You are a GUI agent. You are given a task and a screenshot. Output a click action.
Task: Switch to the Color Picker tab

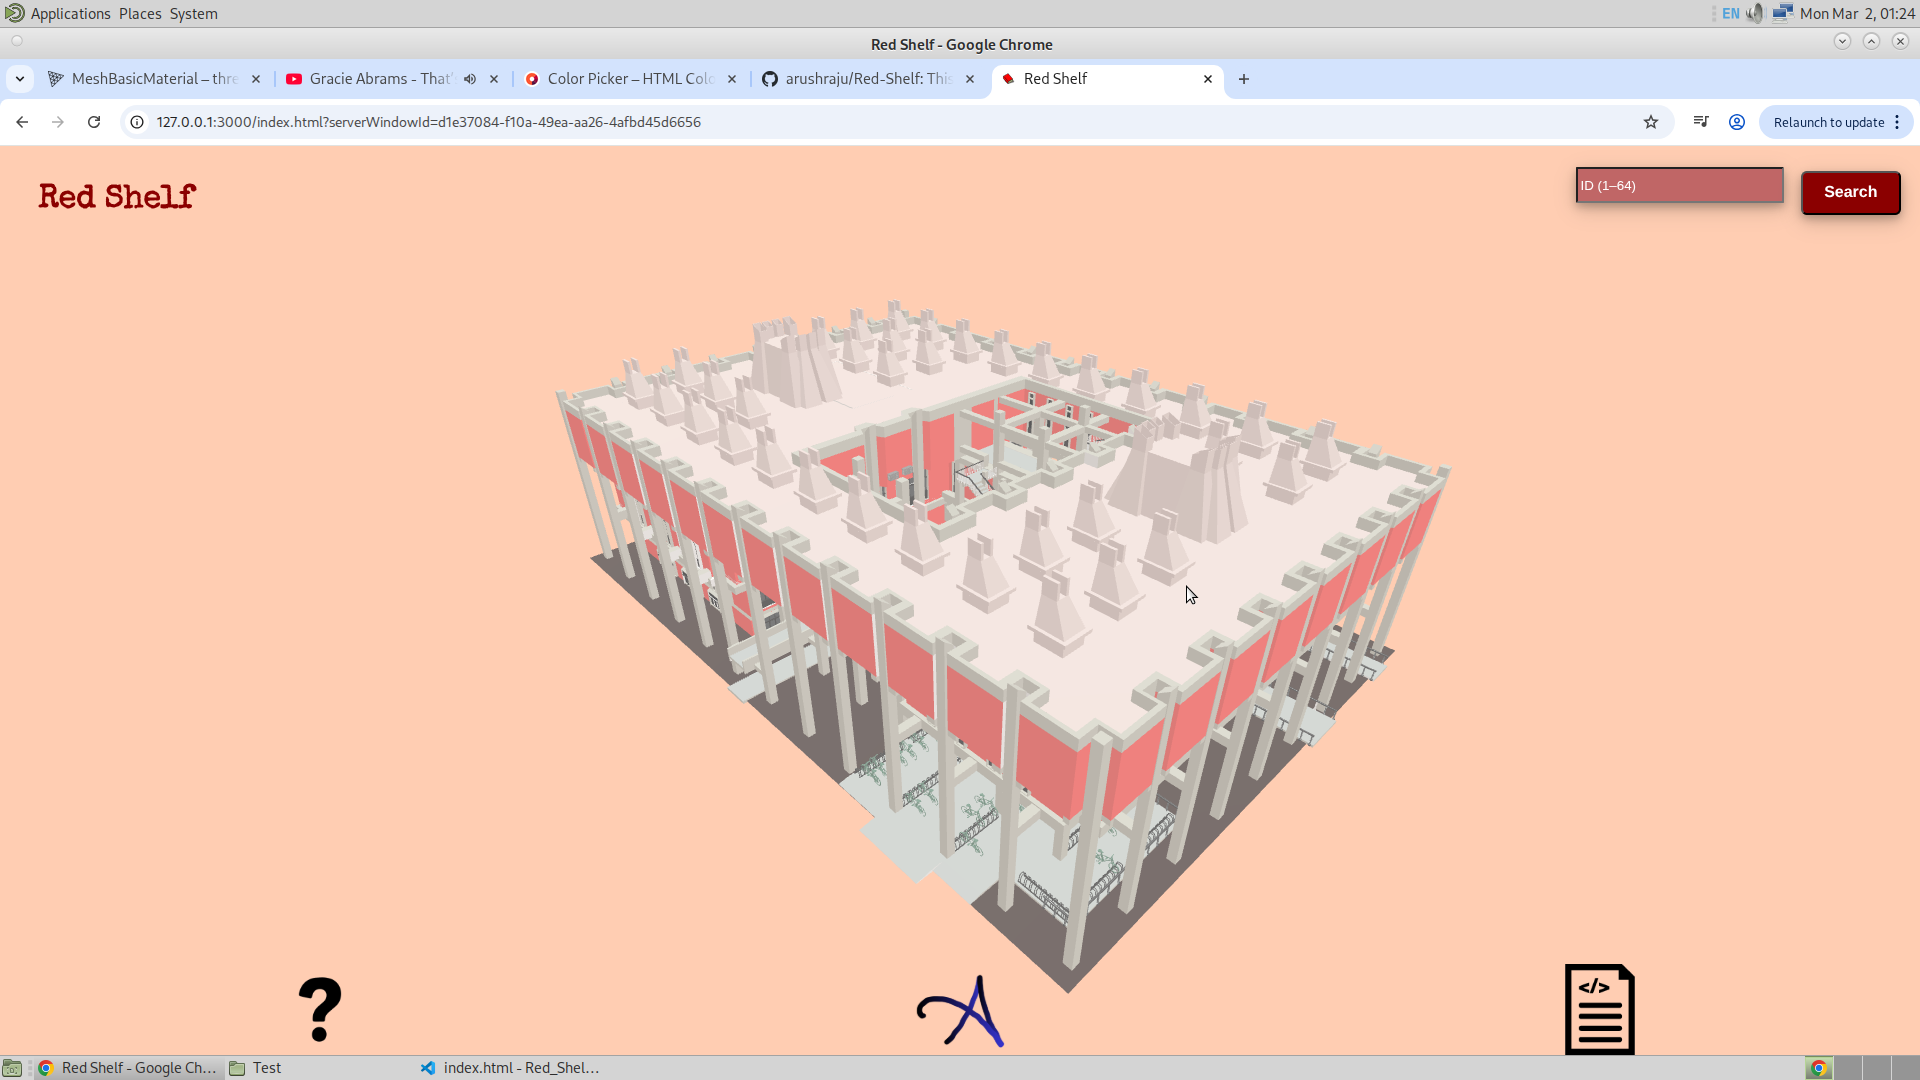[x=628, y=79]
